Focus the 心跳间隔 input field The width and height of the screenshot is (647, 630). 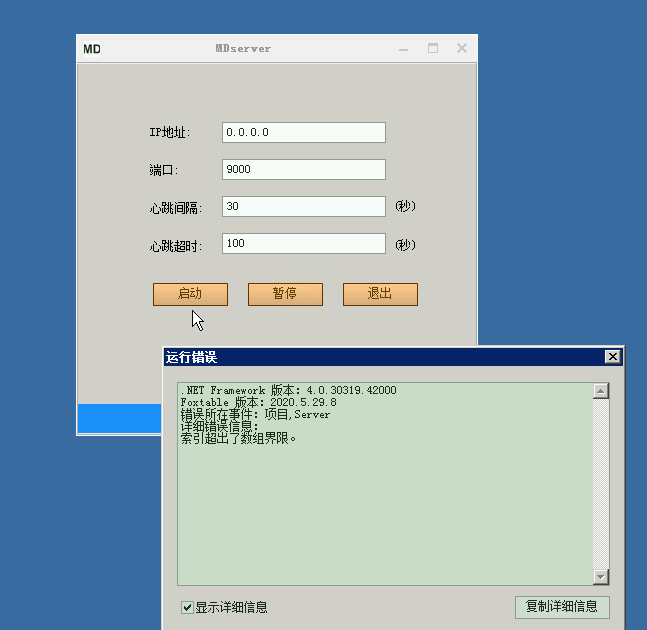304,206
